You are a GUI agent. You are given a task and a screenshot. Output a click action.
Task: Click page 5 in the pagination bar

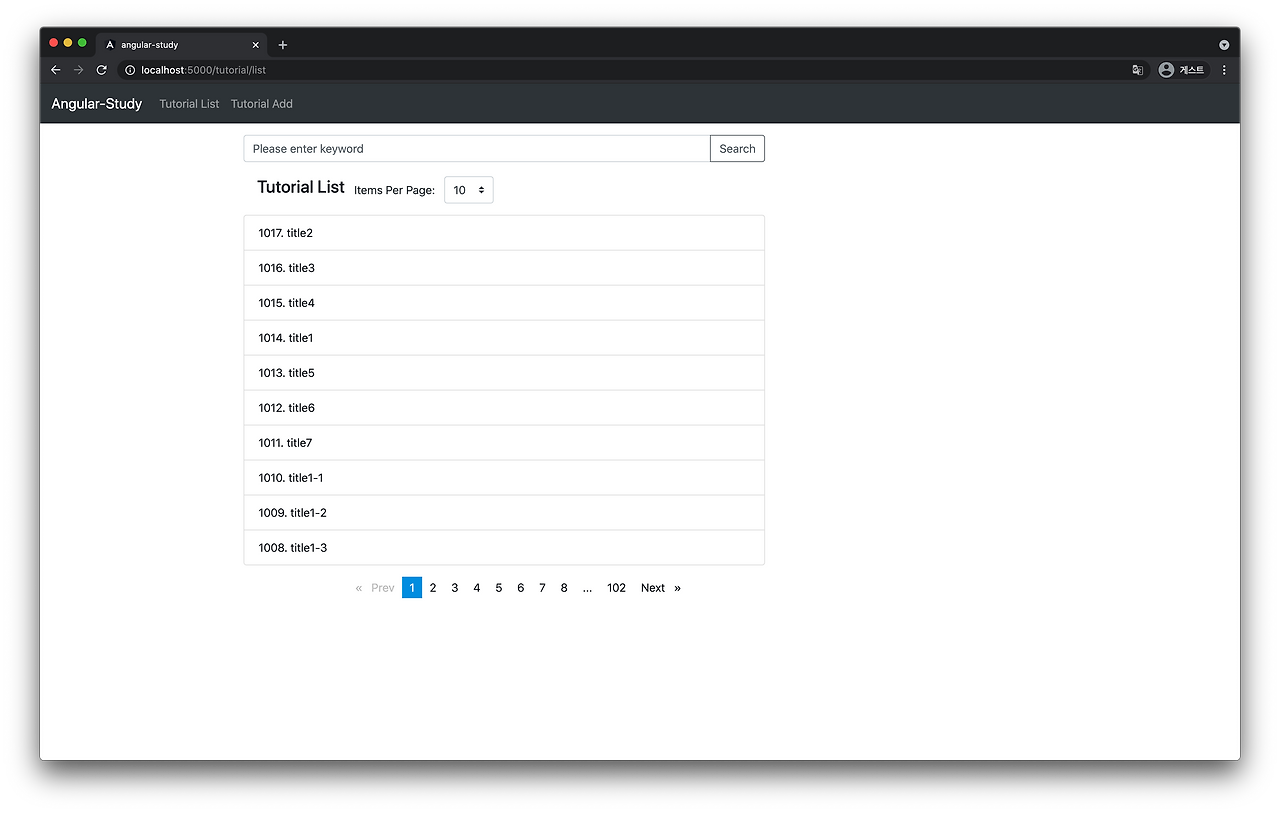coord(498,587)
